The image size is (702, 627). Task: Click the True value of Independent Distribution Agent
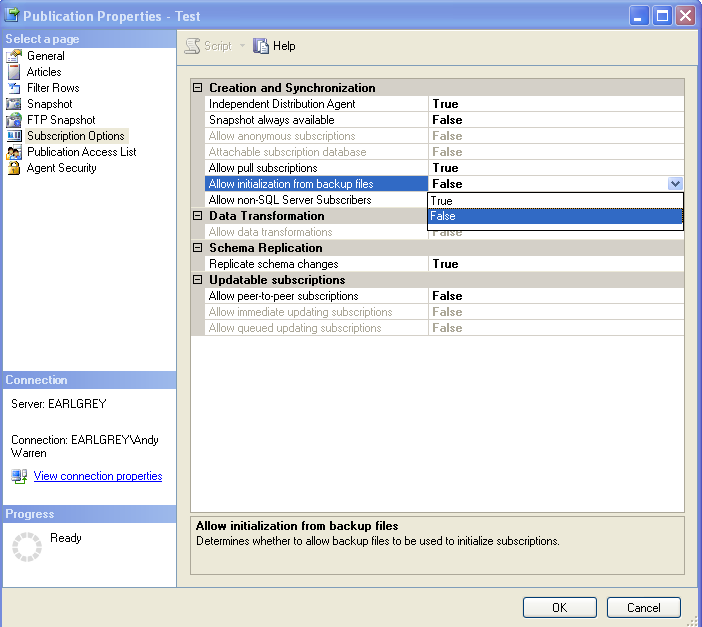point(445,104)
